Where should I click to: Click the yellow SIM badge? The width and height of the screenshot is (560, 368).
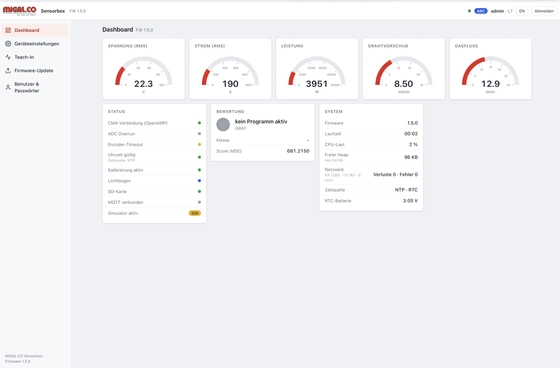click(195, 213)
